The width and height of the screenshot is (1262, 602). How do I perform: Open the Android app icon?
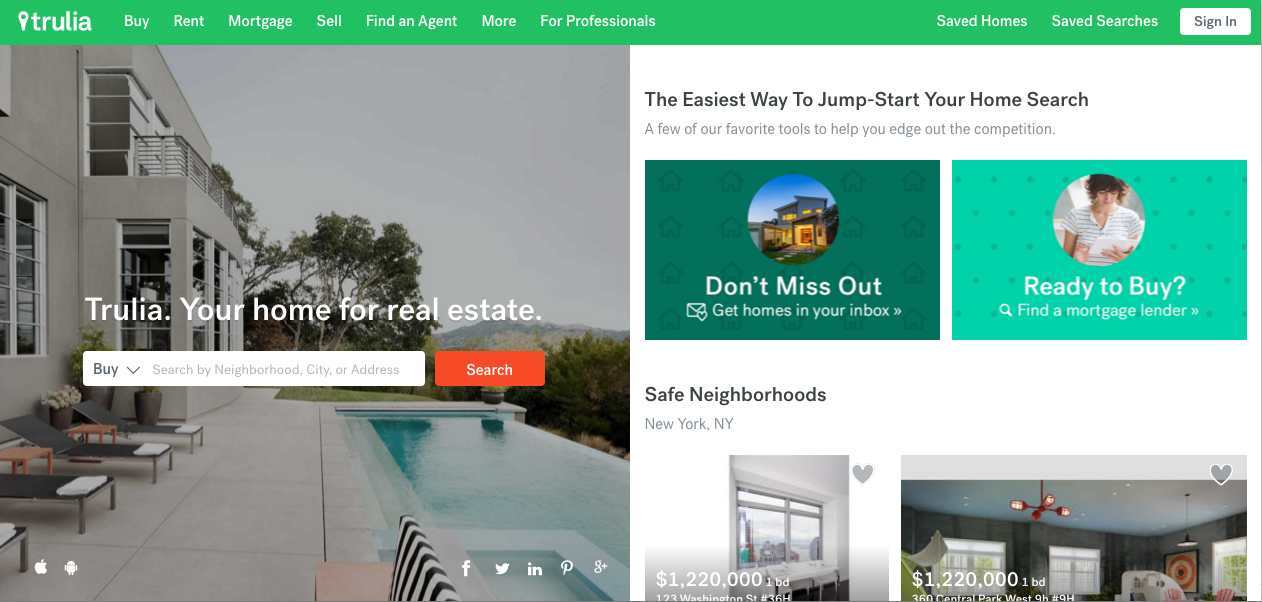pyautogui.click(x=71, y=568)
